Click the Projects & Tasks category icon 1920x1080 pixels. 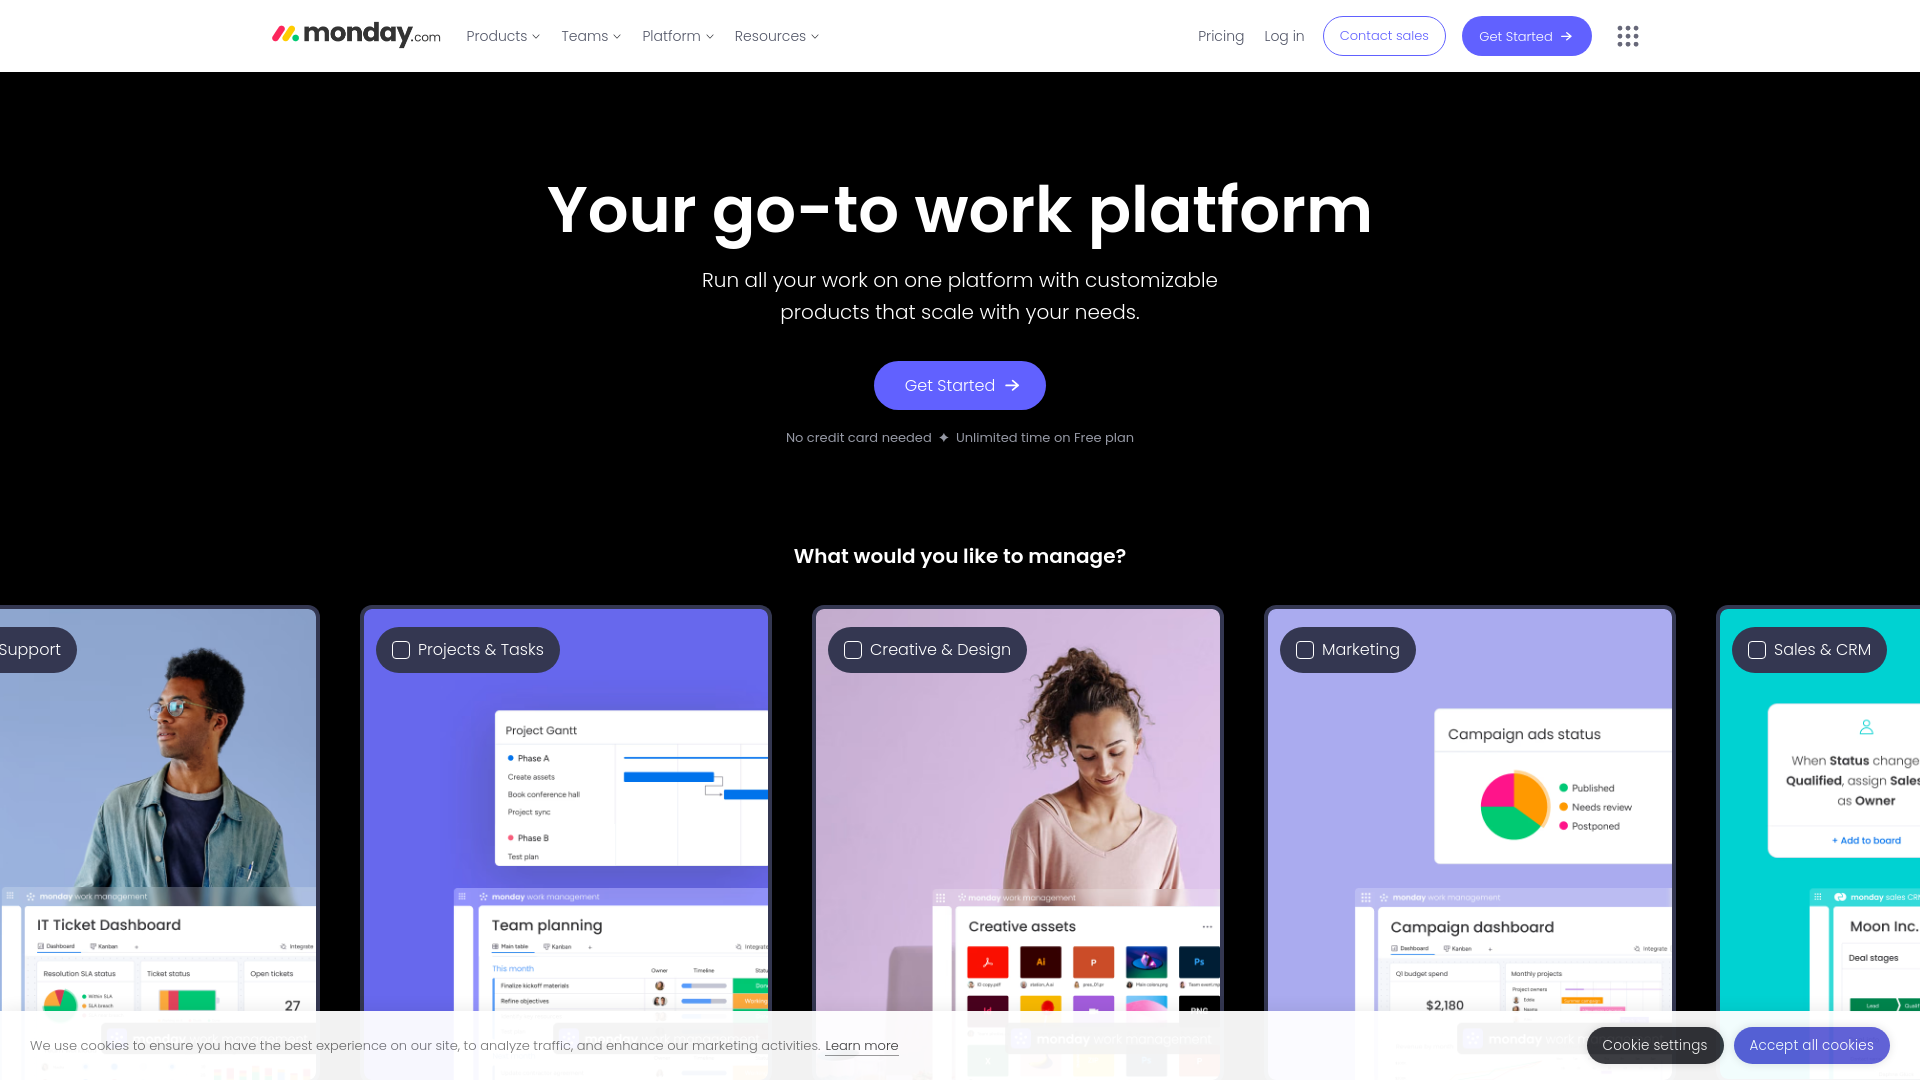pyautogui.click(x=400, y=649)
